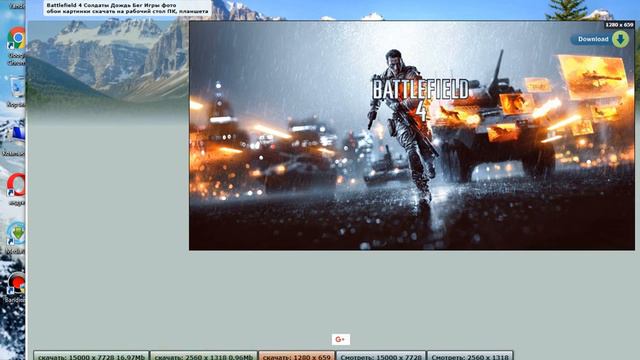640x360 pixels.
Task: Download the 2560 x 1318 0.96Mb version
Action: (204, 356)
